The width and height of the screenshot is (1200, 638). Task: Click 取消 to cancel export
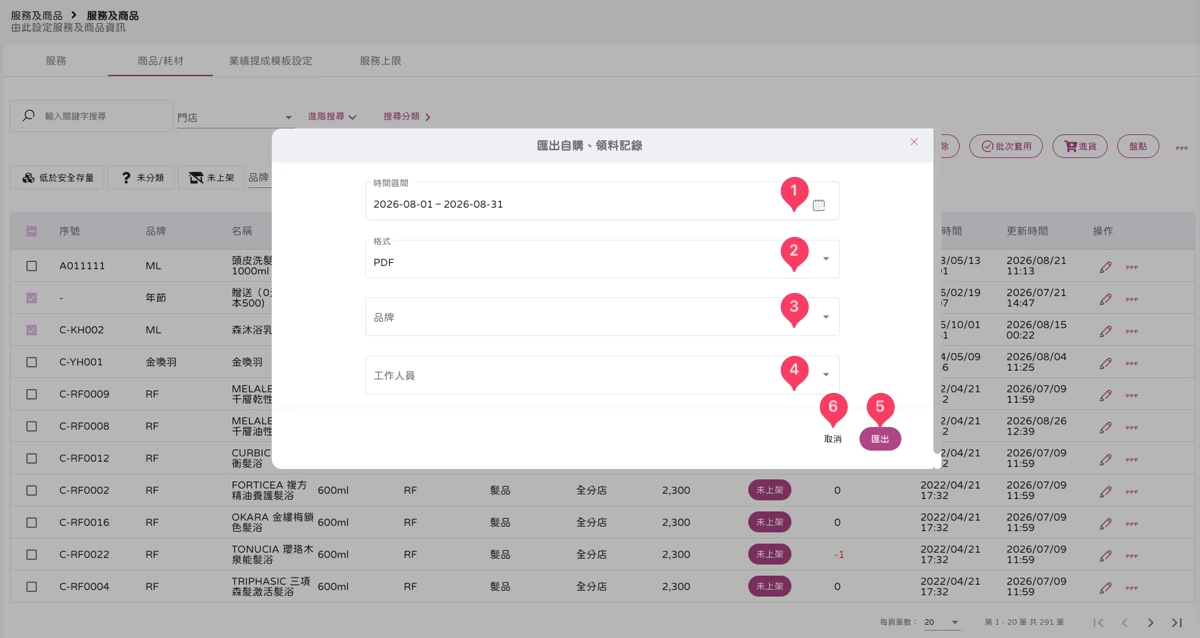[x=833, y=439]
